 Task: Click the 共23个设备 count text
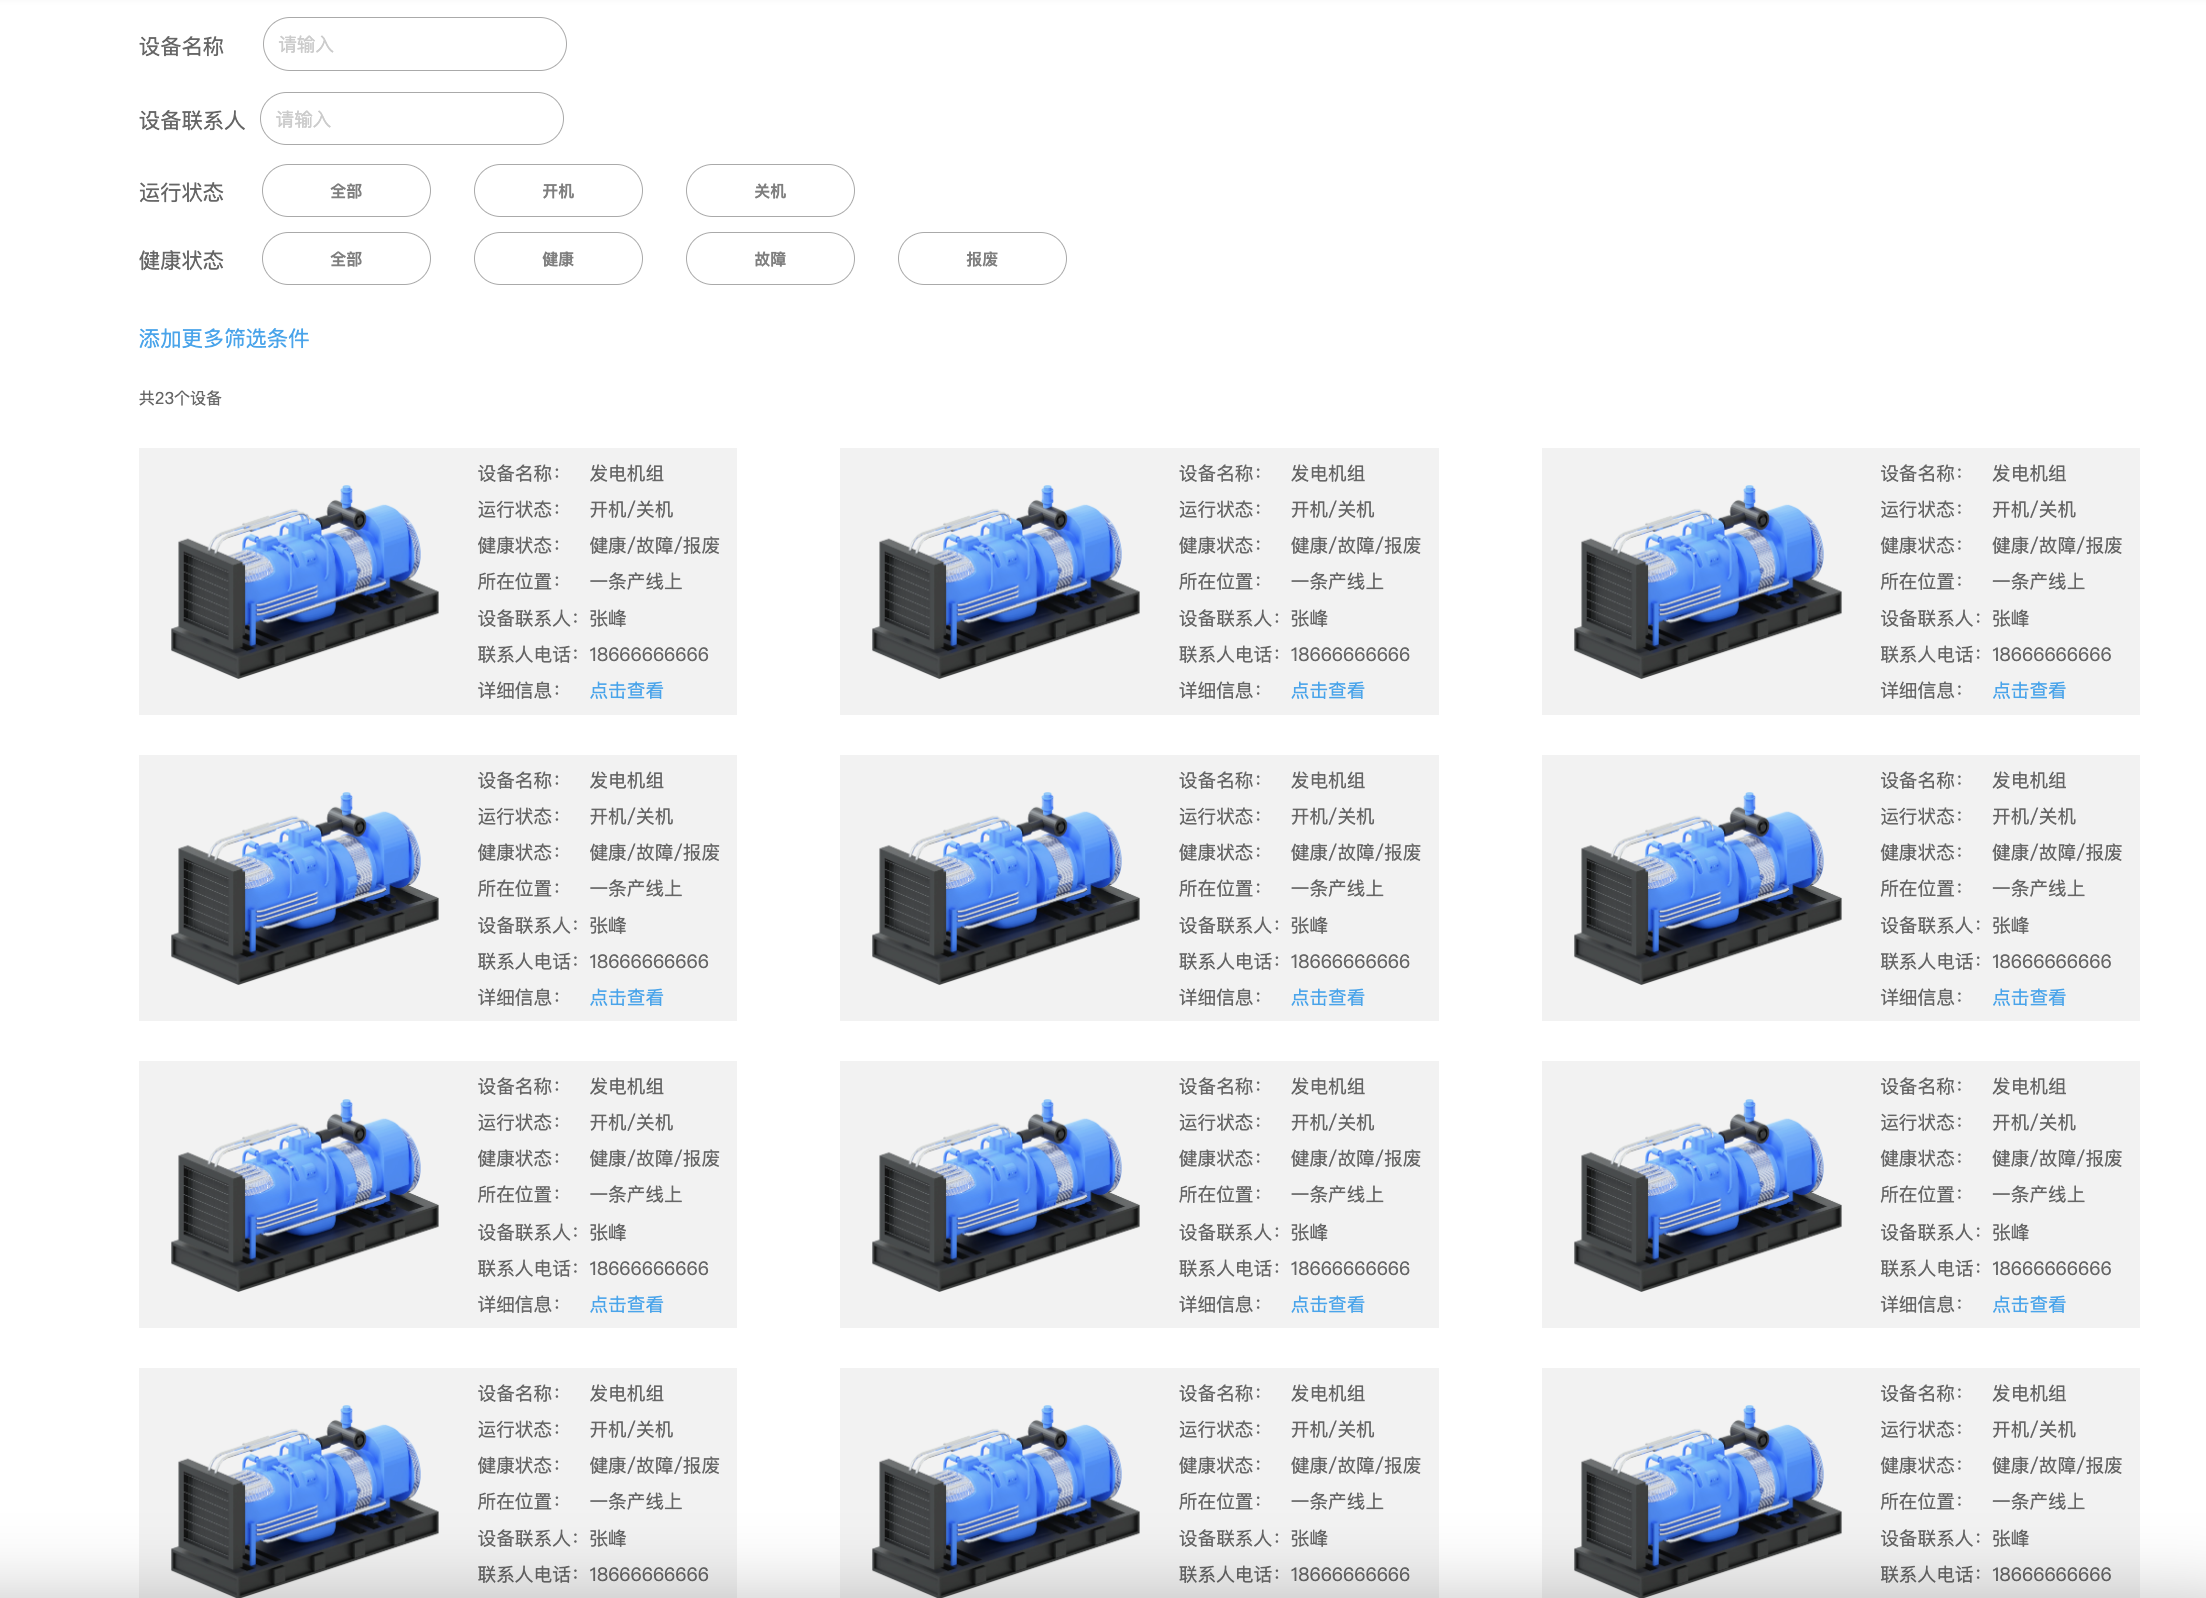[x=180, y=398]
